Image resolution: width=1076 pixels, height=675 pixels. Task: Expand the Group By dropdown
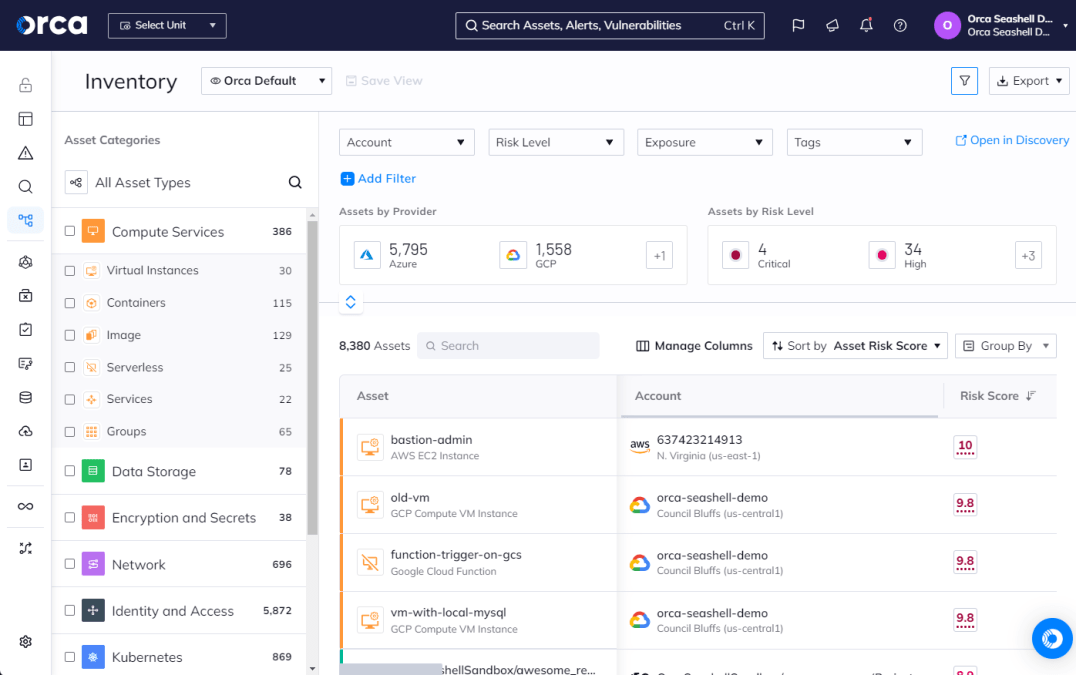click(1005, 346)
